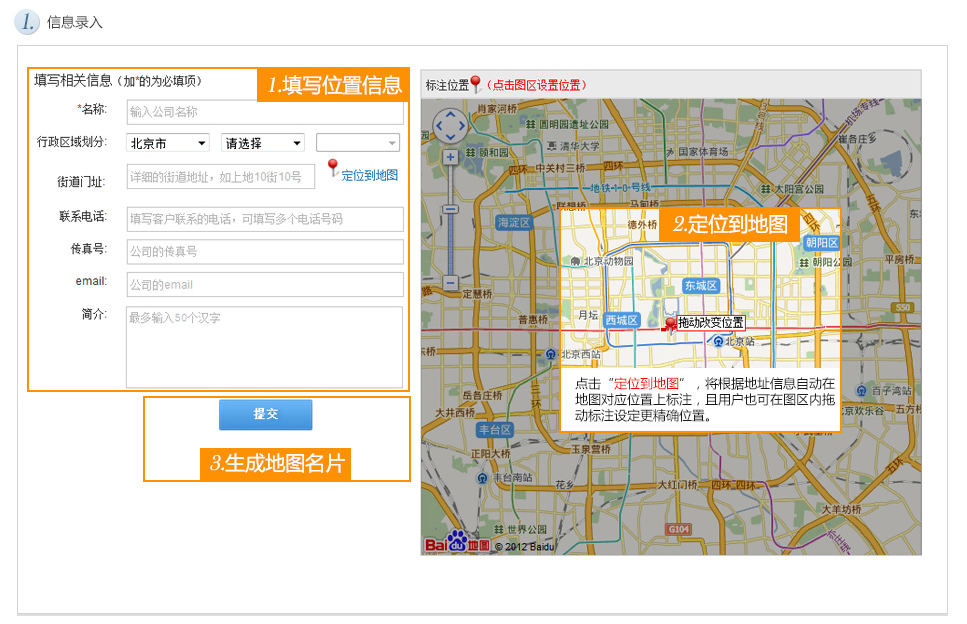967x624 pixels.
Task: Open the empty third region dropdown
Action: click(358, 143)
